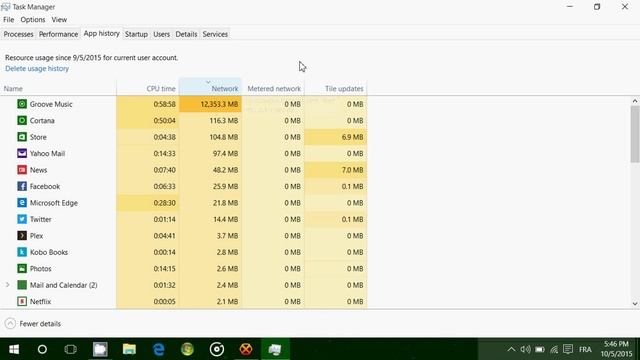
Task: Check battery status in system tray
Action: tap(540, 349)
